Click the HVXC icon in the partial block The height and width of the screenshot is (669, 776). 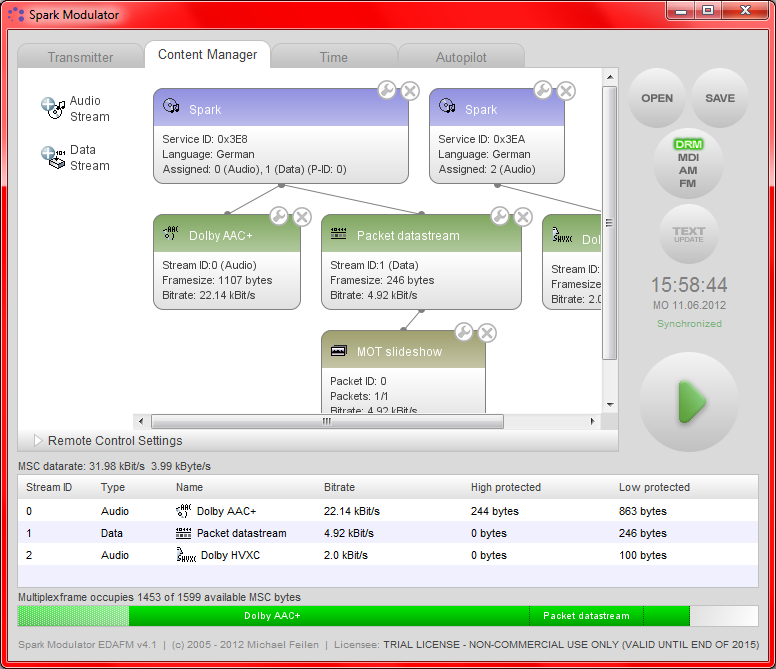(562, 235)
